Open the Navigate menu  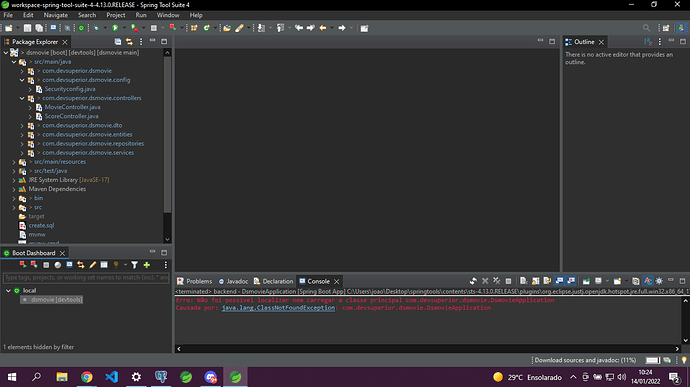pos(55,15)
